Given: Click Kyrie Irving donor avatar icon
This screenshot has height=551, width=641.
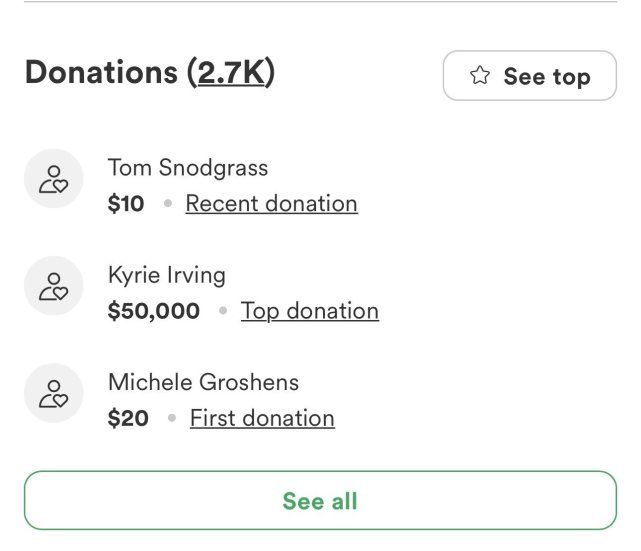Looking at the screenshot, I should tap(54, 286).
